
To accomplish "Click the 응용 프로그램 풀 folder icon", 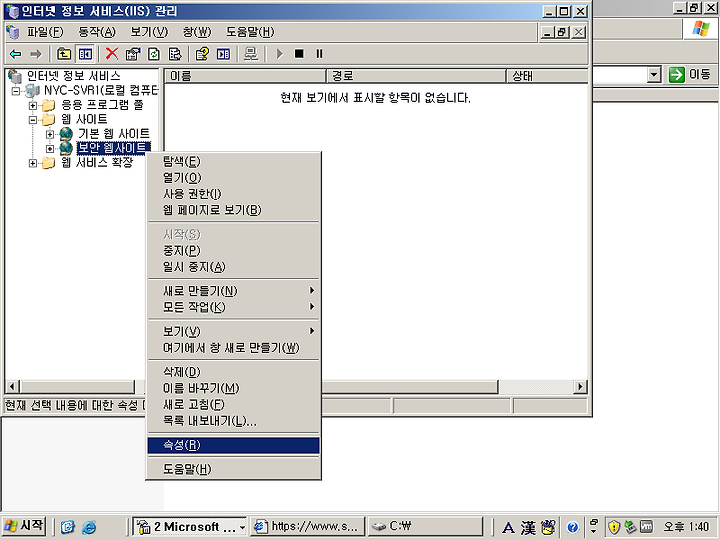I will click(48, 105).
